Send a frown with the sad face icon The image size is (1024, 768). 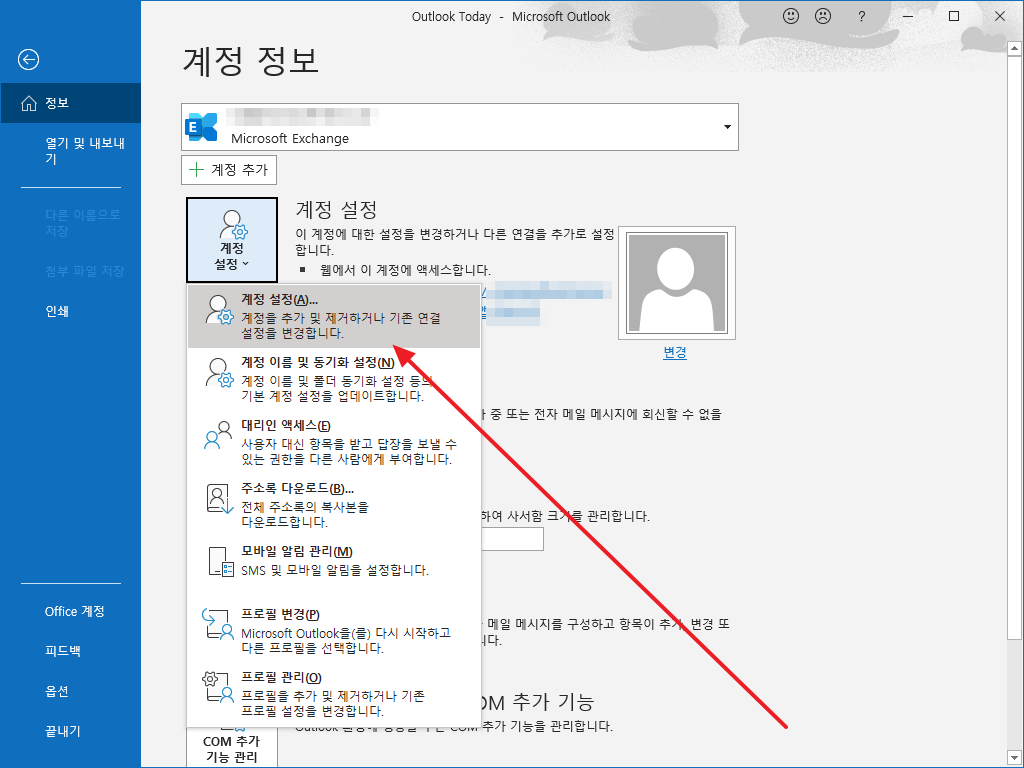point(823,16)
